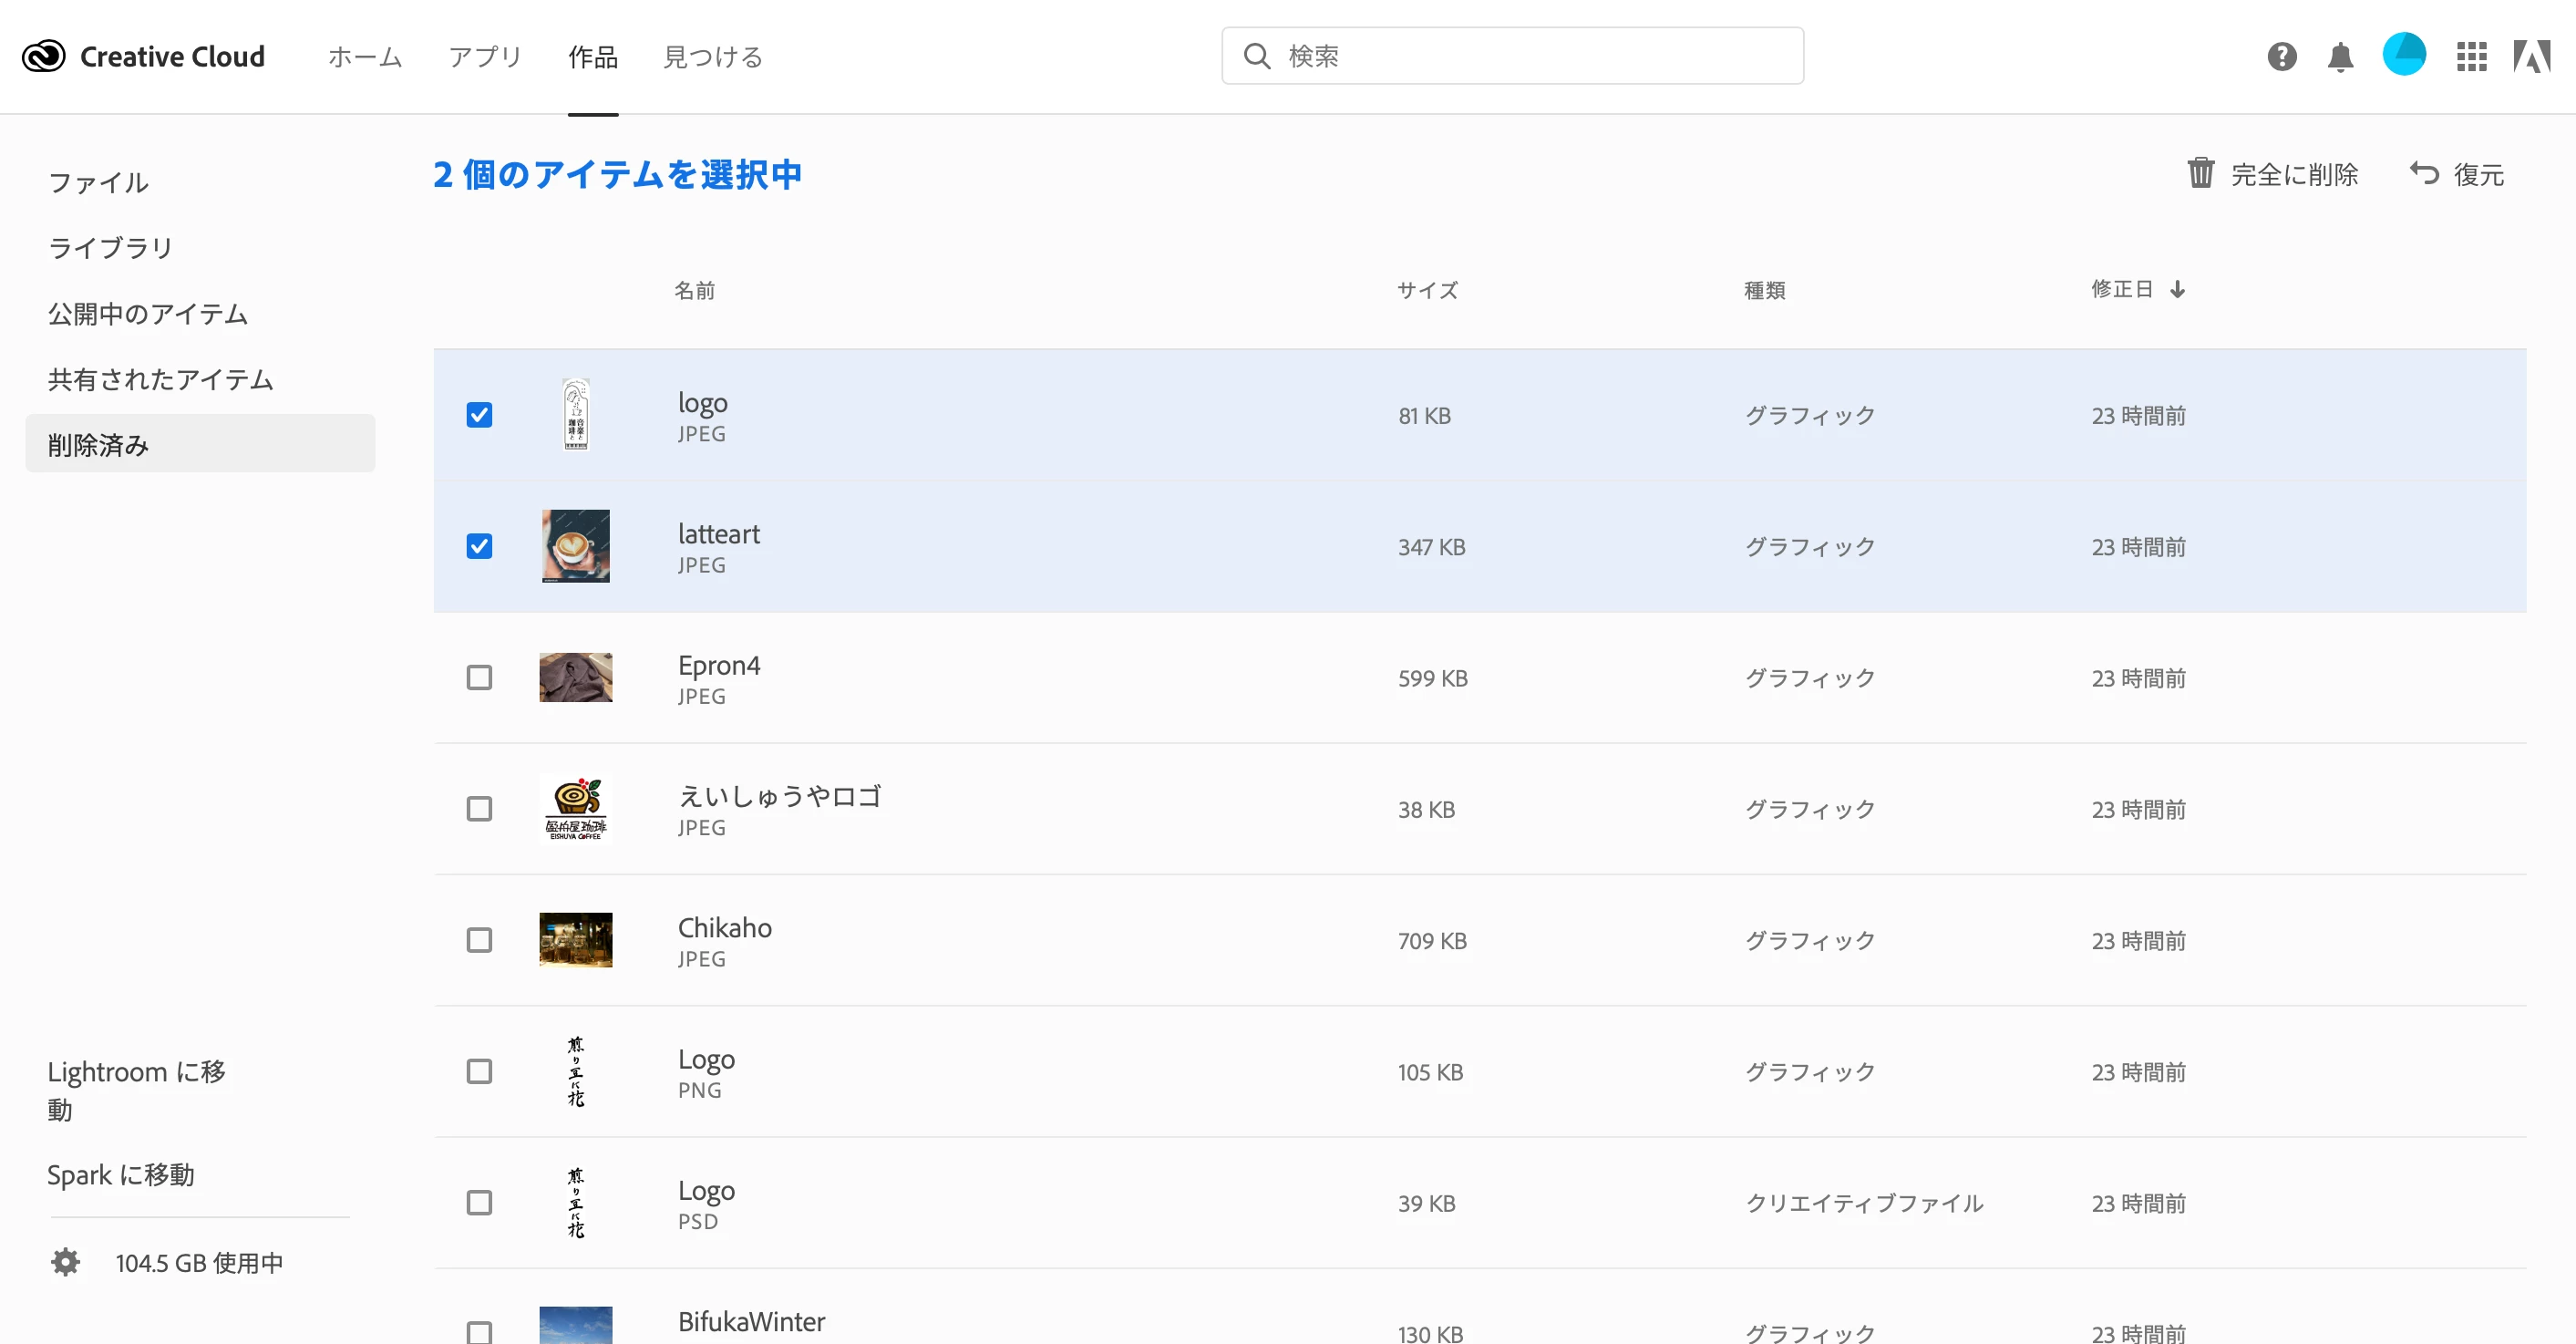Open the apps grid switcher icon
The width and height of the screenshot is (2576, 1344).
tap(2471, 56)
